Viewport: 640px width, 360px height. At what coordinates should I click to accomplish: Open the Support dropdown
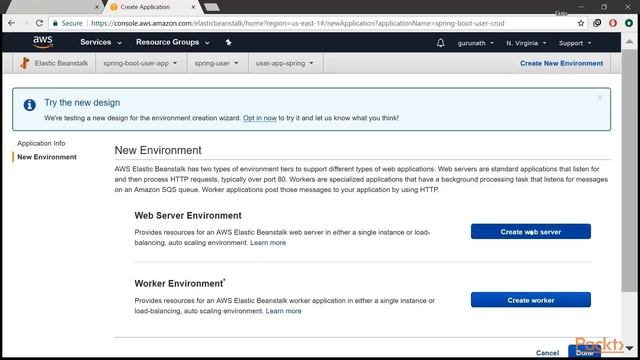(x=575, y=43)
